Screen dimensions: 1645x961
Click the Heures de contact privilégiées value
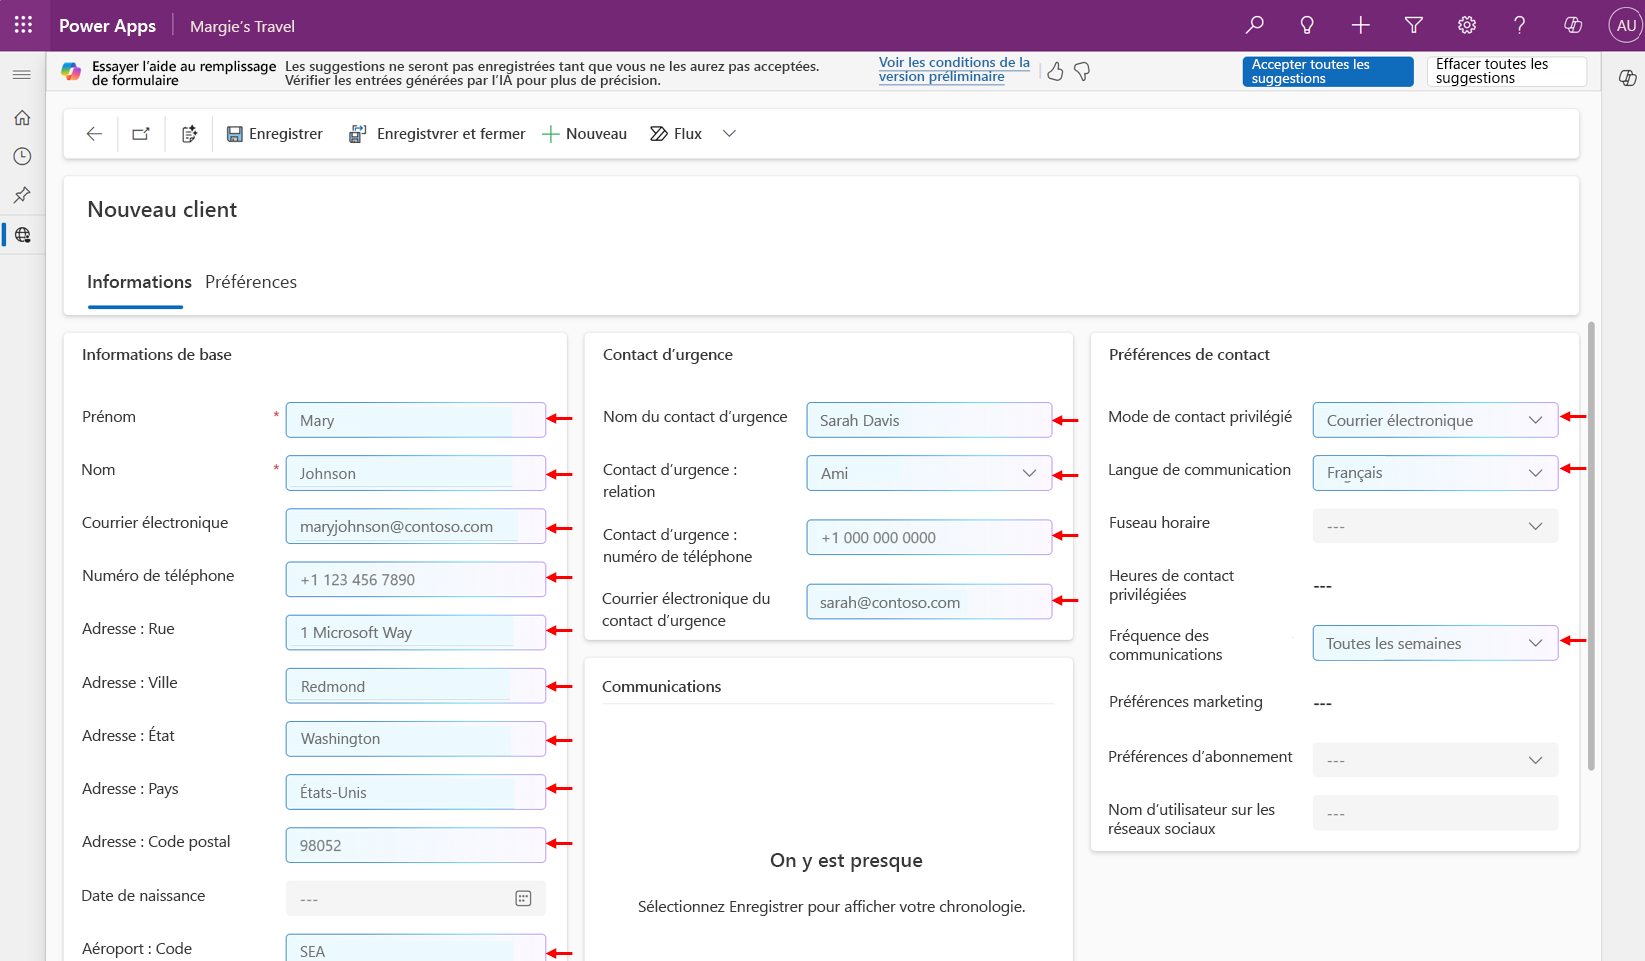tap(1322, 586)
